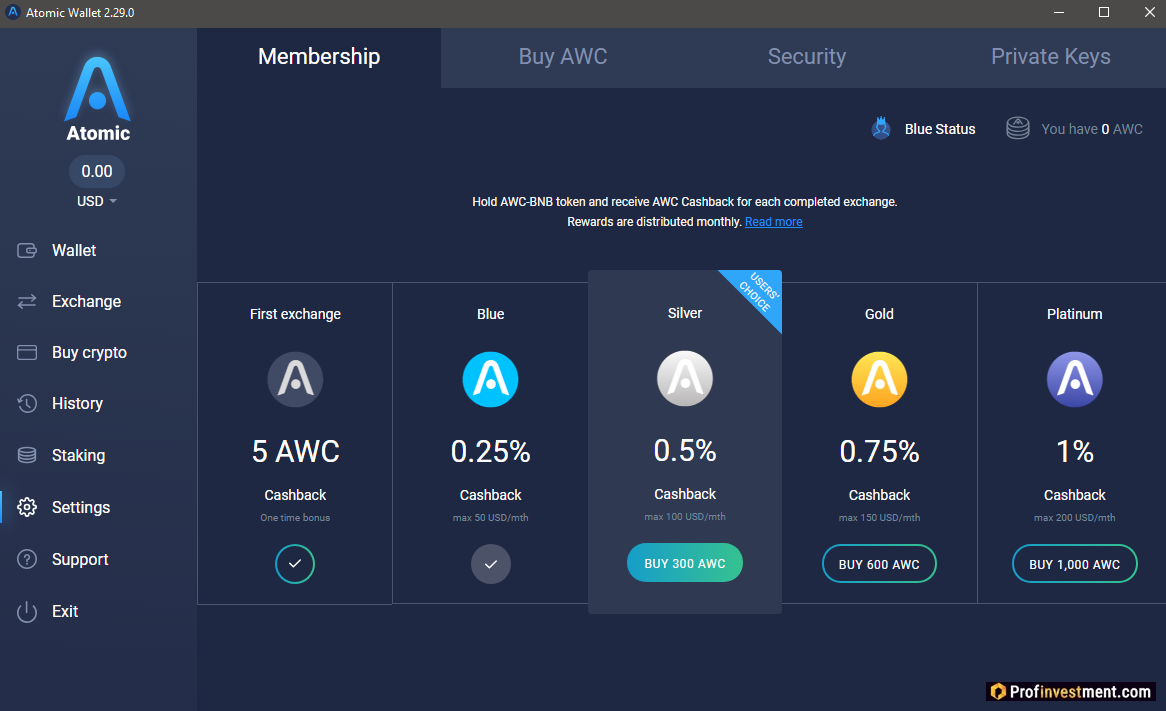Open the USD currency dropdown
The width and height of the screenshot is (1166, 711).
[96, 201]
